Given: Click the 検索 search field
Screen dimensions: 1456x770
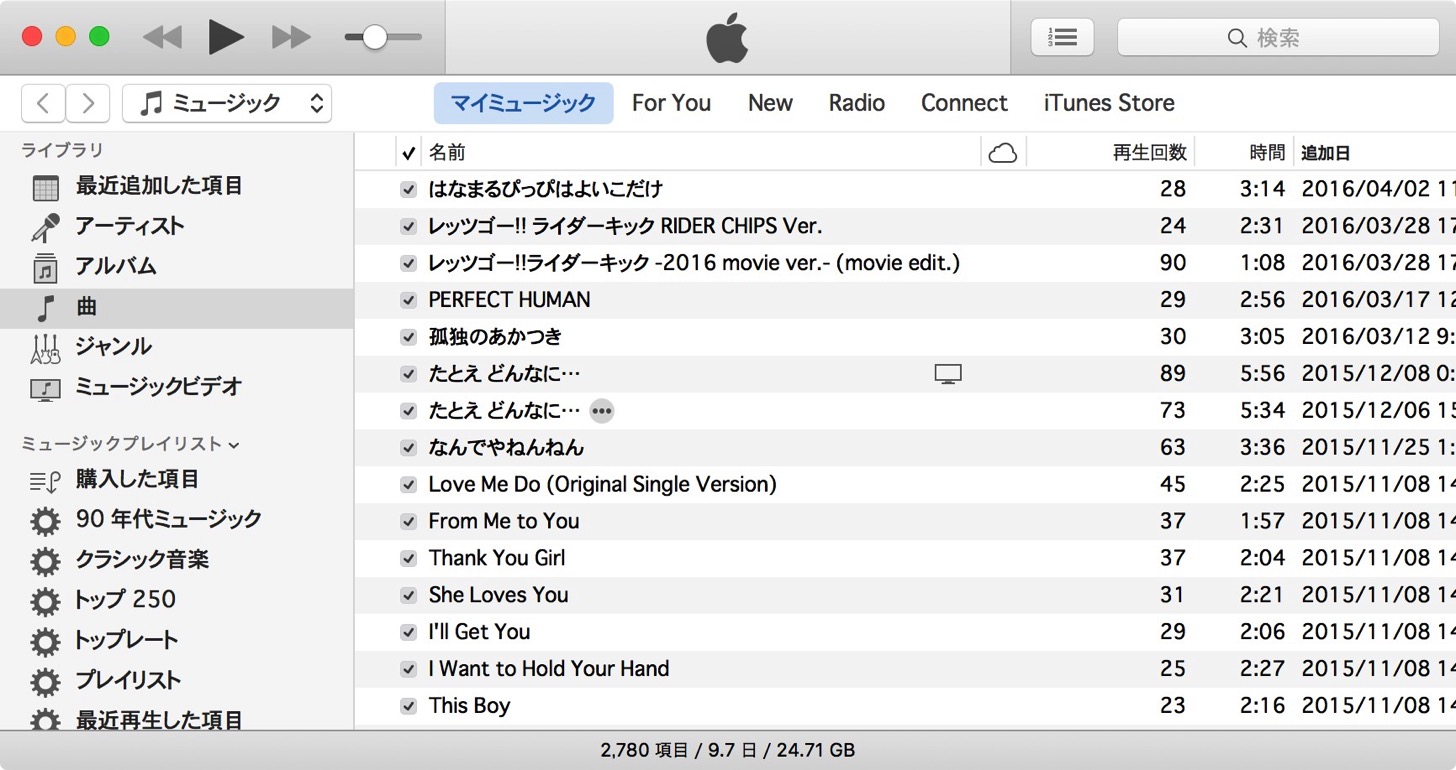Looking at the screenshot, I should tap(1278, 37).
